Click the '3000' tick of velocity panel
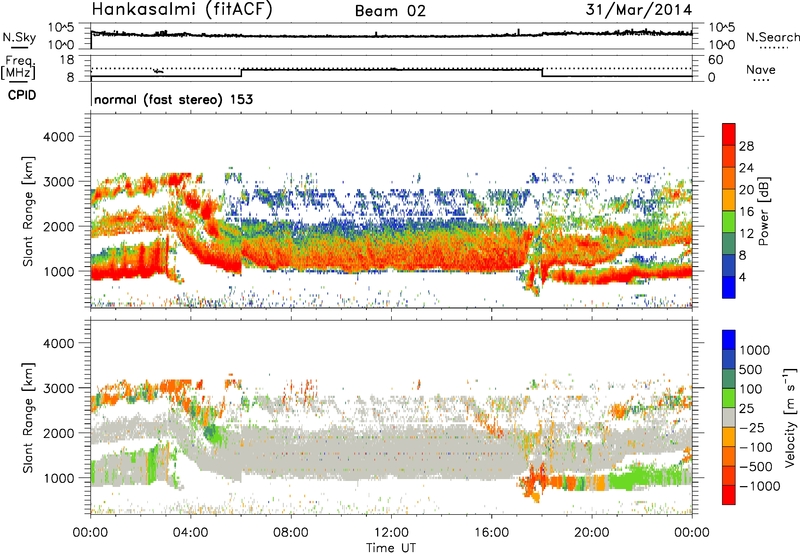This screenshot has height=554, width=800. [x=58, y=388]
